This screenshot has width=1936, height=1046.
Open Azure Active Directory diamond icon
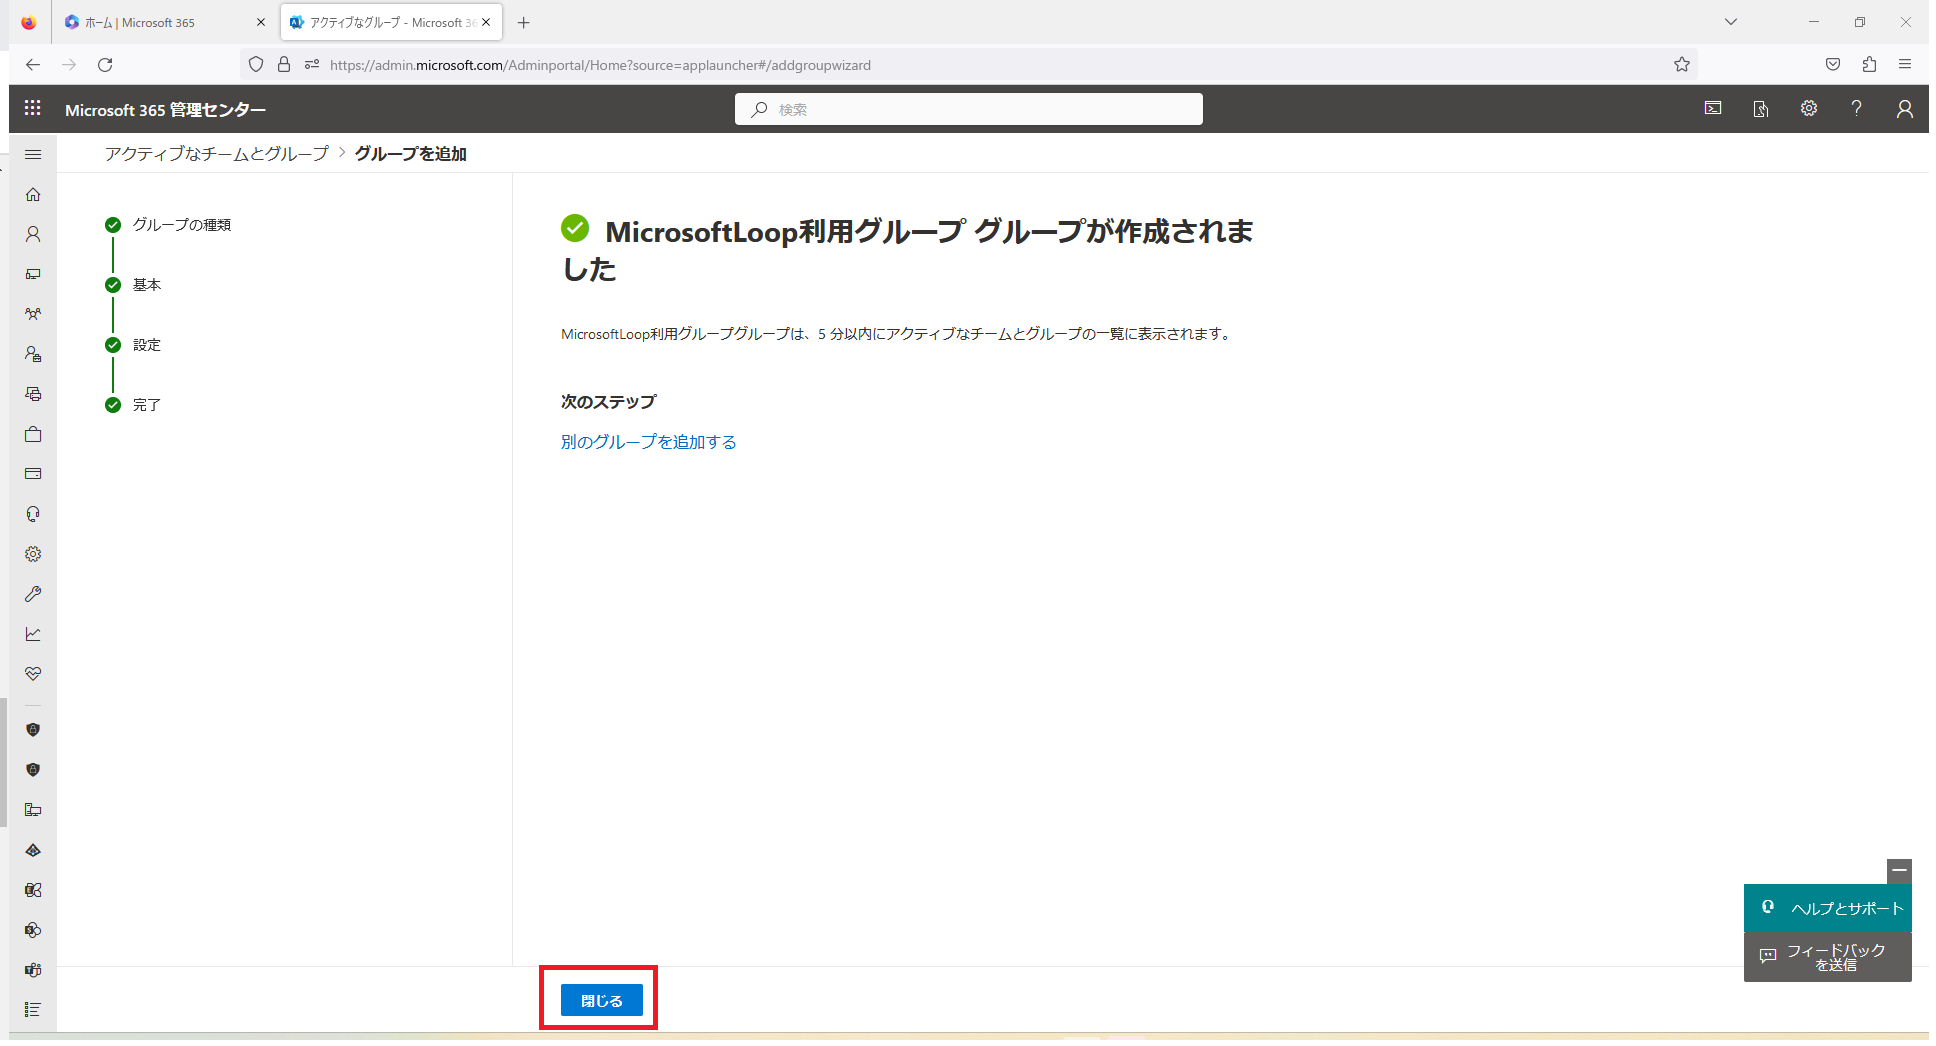click(x=33, y=850)
